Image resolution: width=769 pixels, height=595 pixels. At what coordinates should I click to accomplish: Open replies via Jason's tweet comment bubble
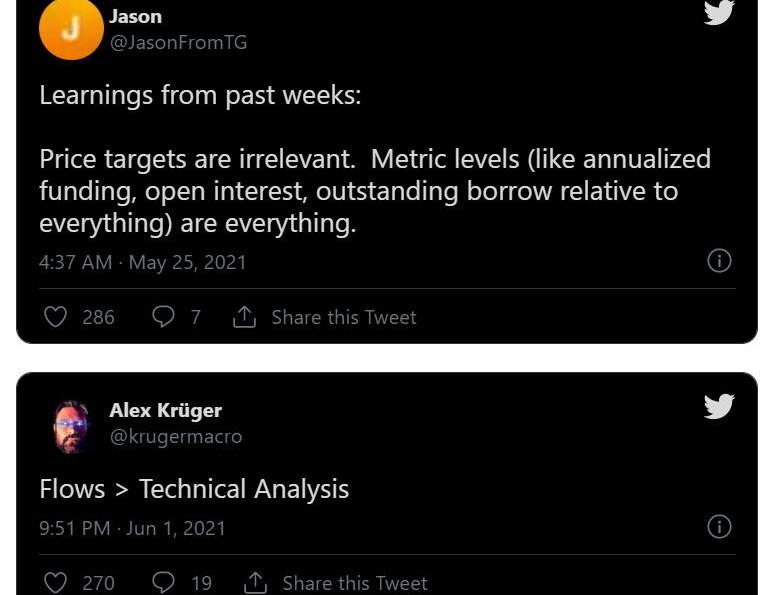coord(163,317)
